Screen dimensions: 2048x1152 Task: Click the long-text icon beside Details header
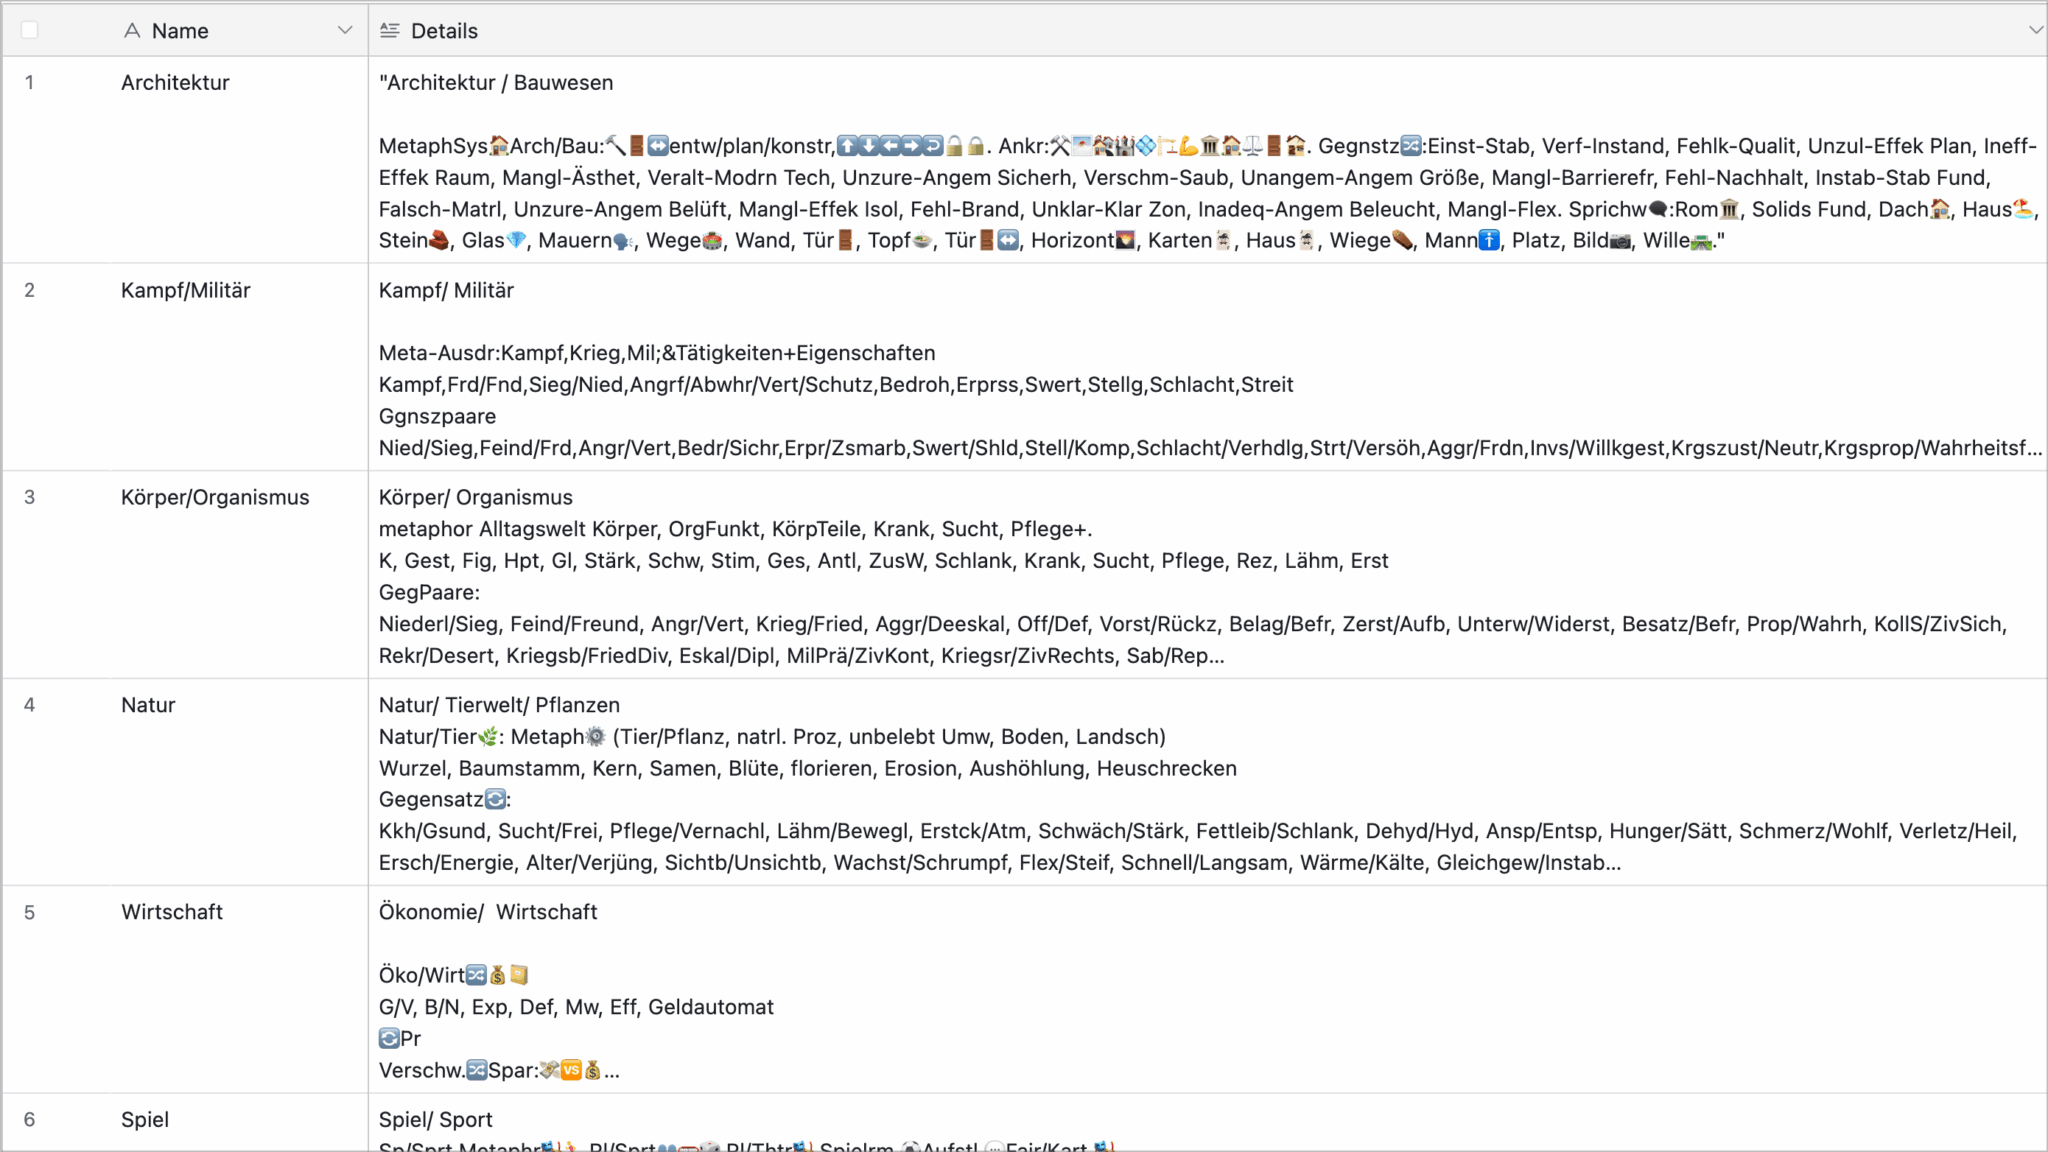[x=390, y=31]
